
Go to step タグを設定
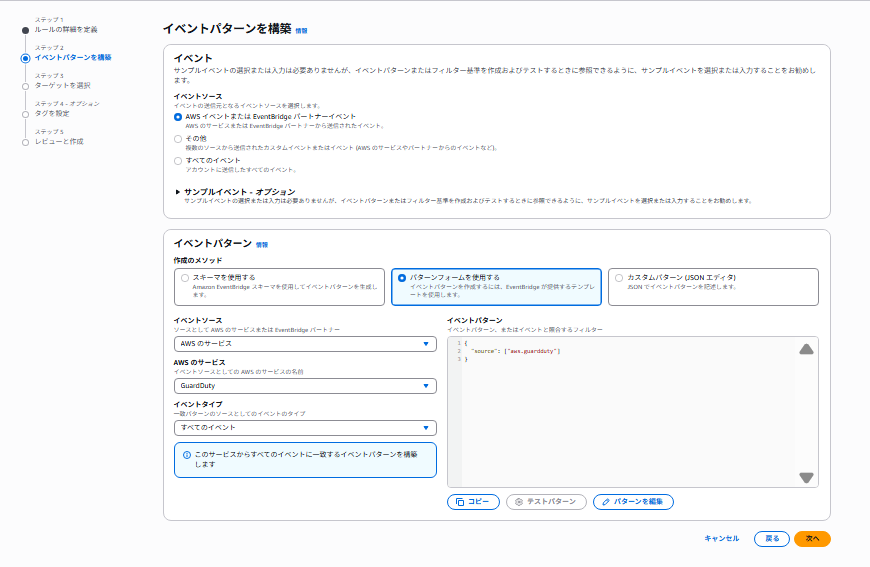tap(52, 113)
